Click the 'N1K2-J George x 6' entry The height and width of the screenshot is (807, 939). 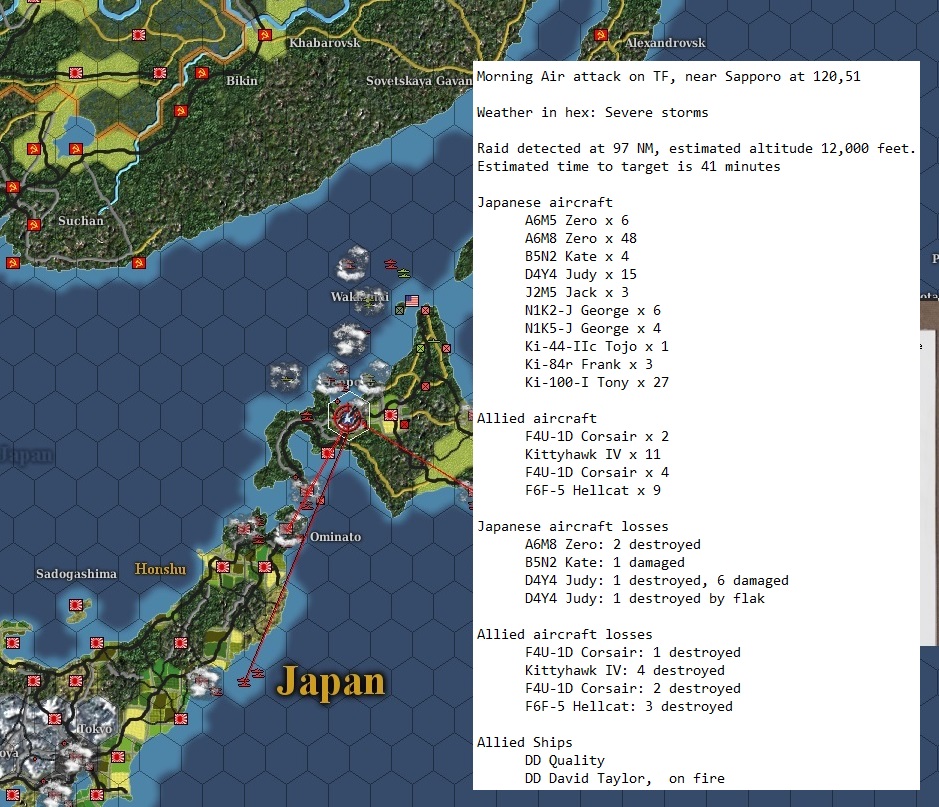[593, 310]
